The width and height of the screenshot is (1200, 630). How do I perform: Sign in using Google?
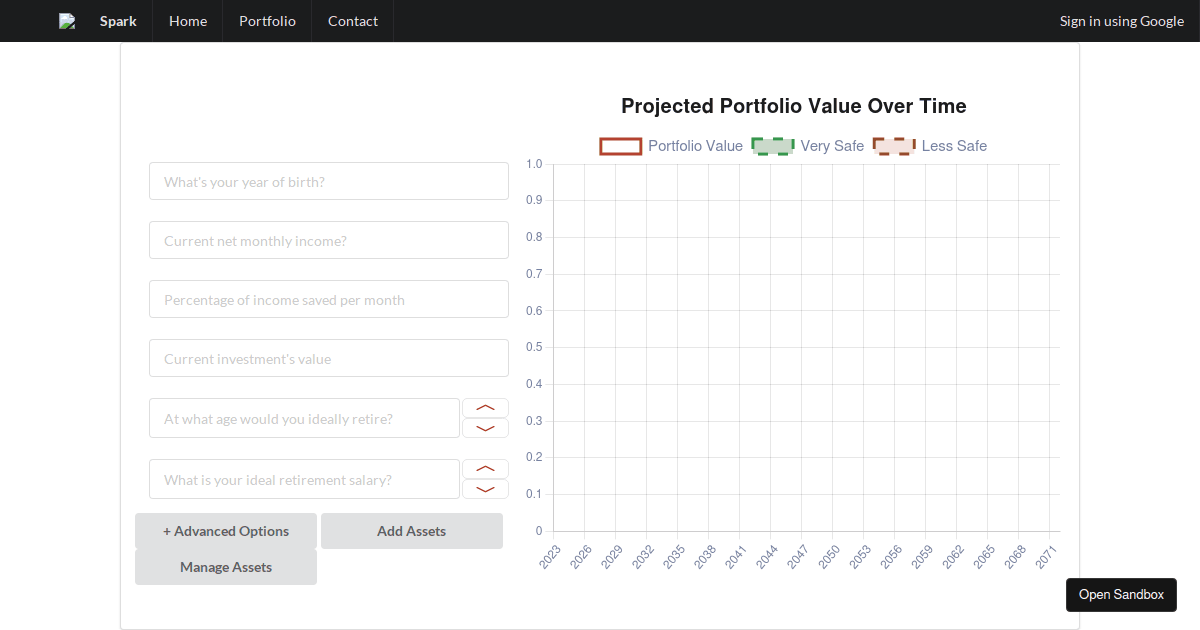click(x=1121, y=21)
